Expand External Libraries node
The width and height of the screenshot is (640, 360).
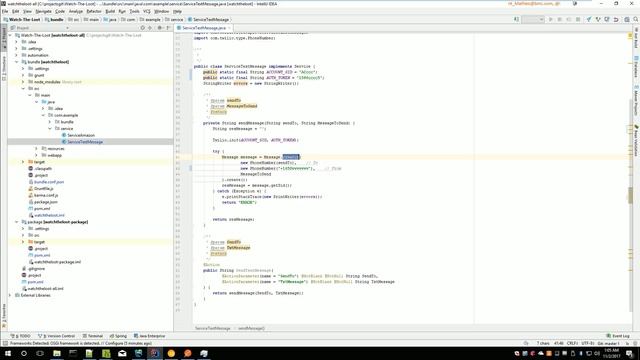click(10, 295)
